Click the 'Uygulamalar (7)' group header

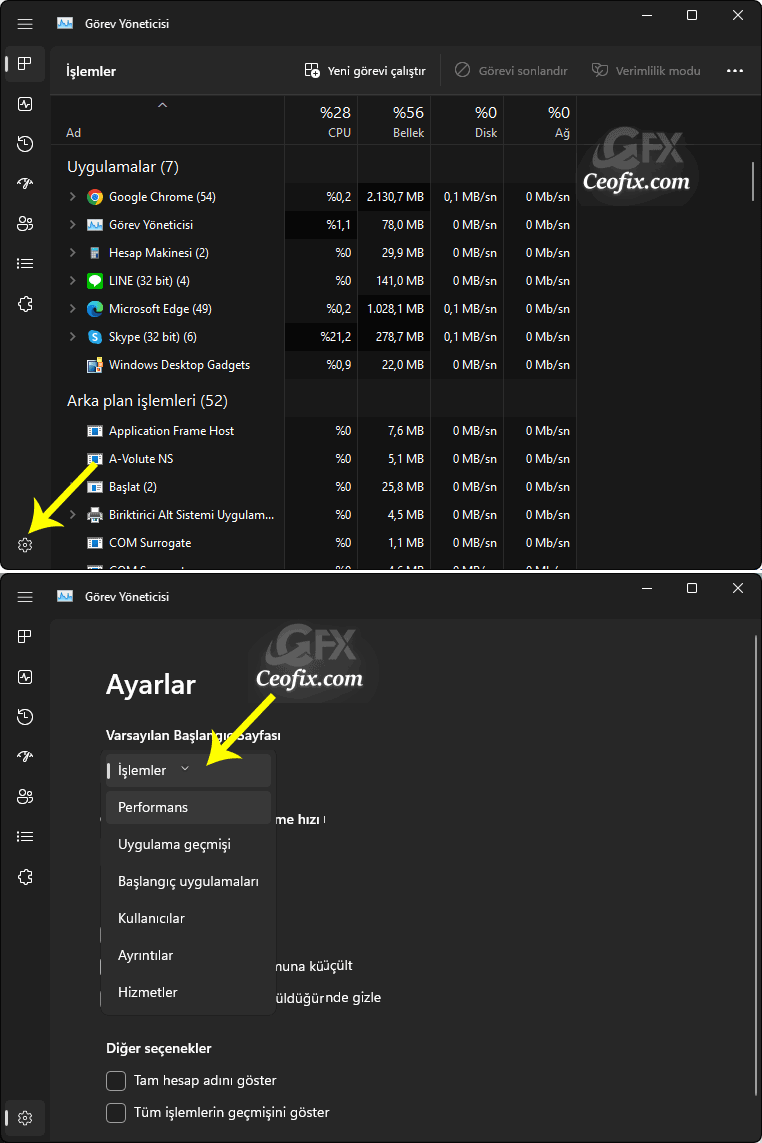click(123, 167)
